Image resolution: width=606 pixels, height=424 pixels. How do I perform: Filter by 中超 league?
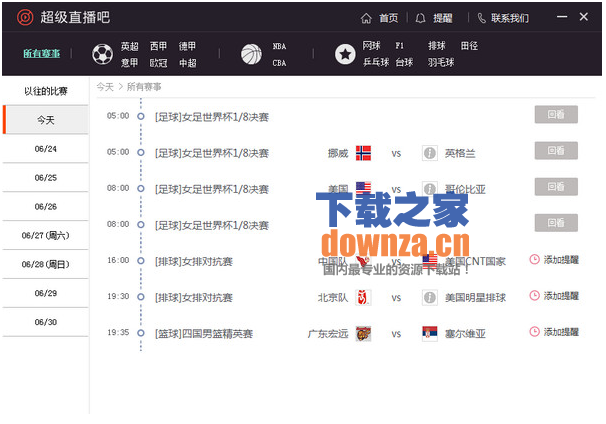tap(187, 63)
